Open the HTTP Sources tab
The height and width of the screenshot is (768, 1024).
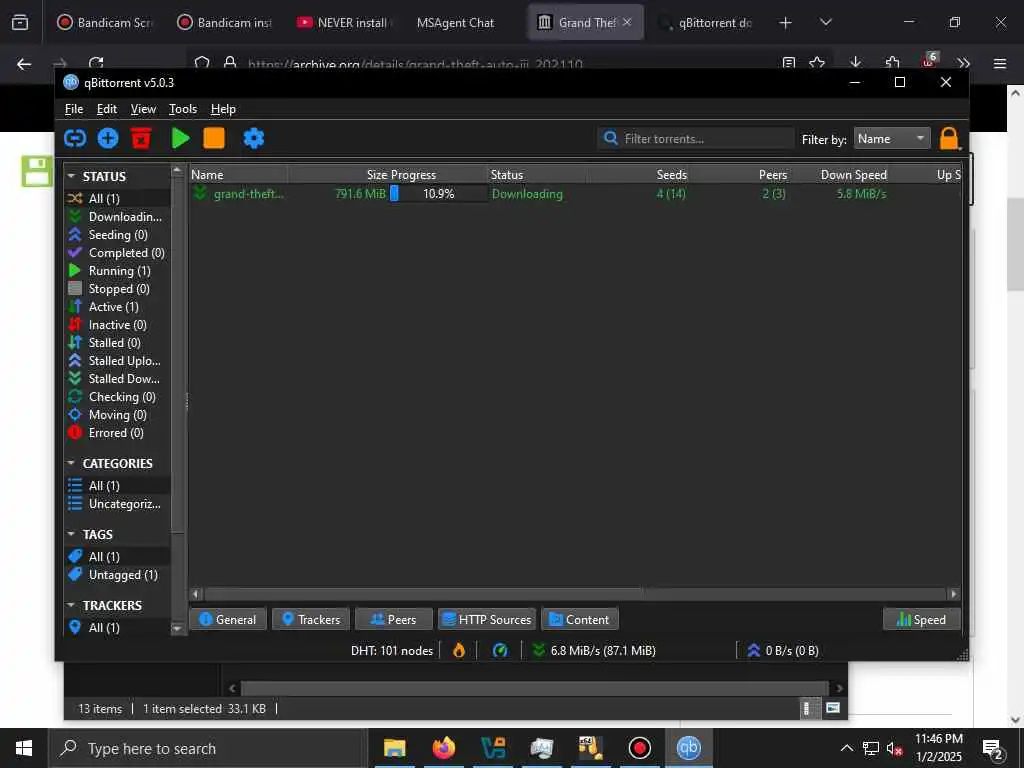[x=487, y=619]
